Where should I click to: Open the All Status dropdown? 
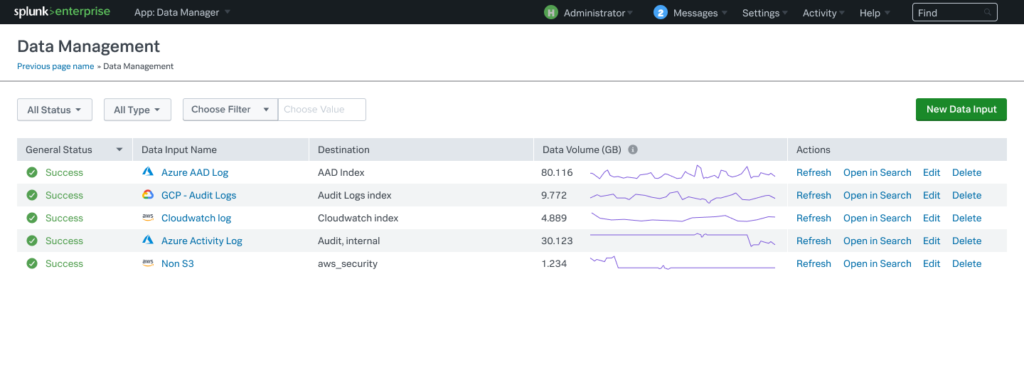coord(55,110)
